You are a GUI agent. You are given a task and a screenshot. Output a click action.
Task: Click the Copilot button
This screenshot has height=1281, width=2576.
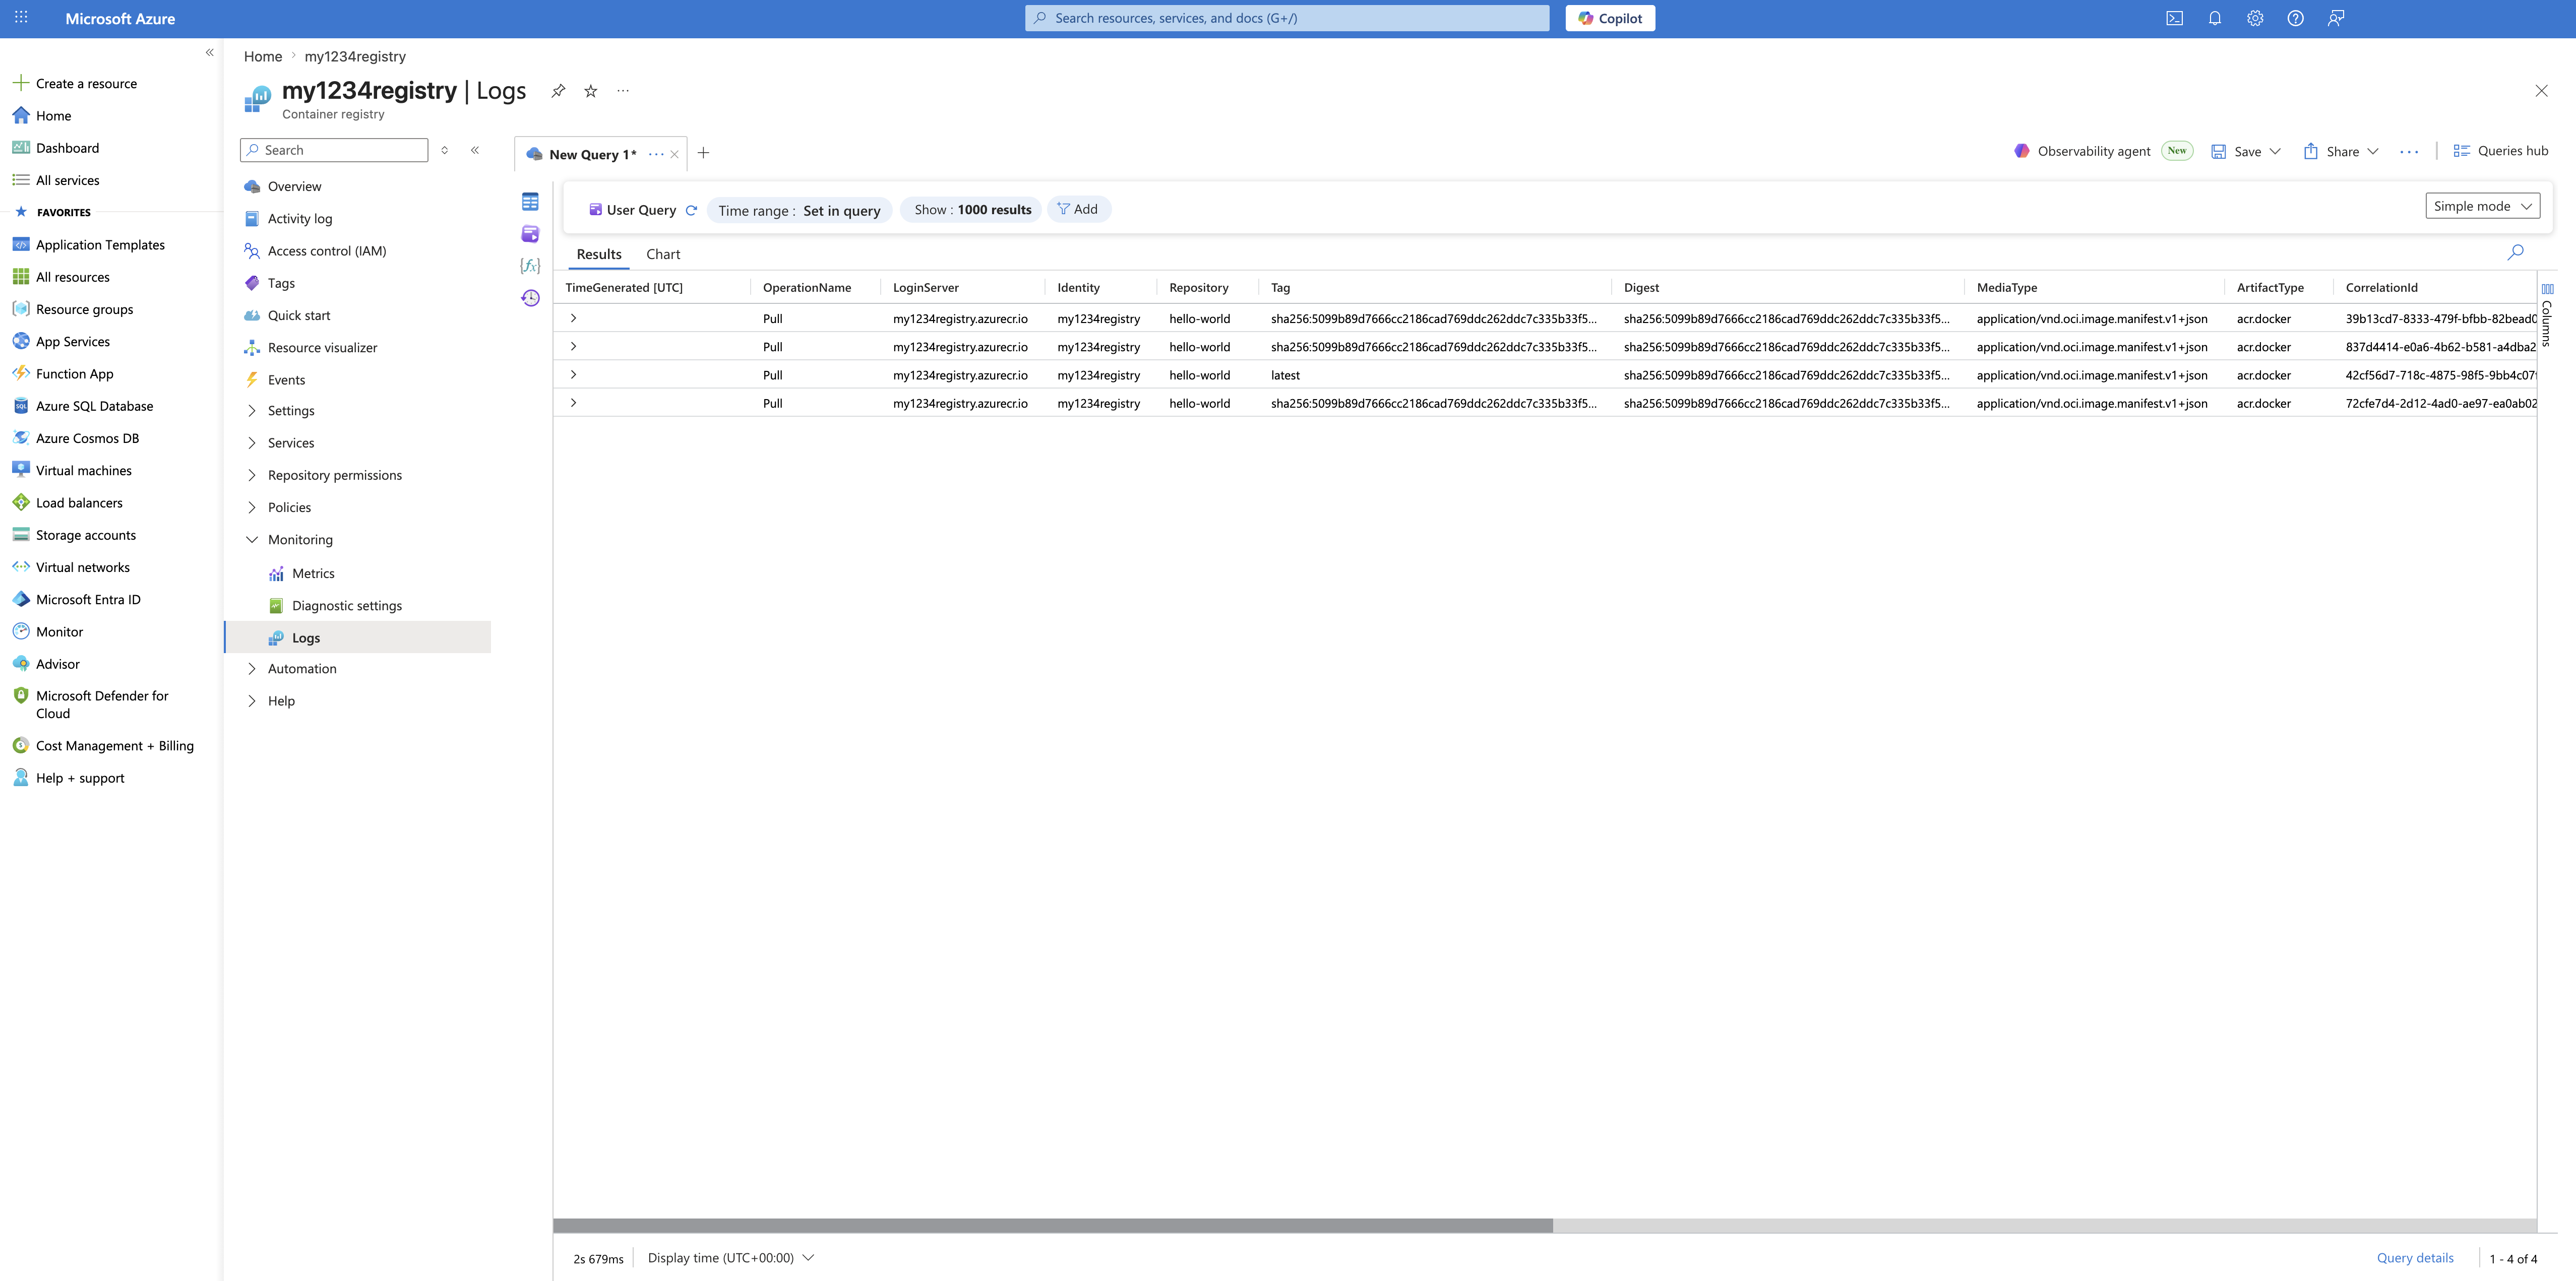pos(1610,18)
